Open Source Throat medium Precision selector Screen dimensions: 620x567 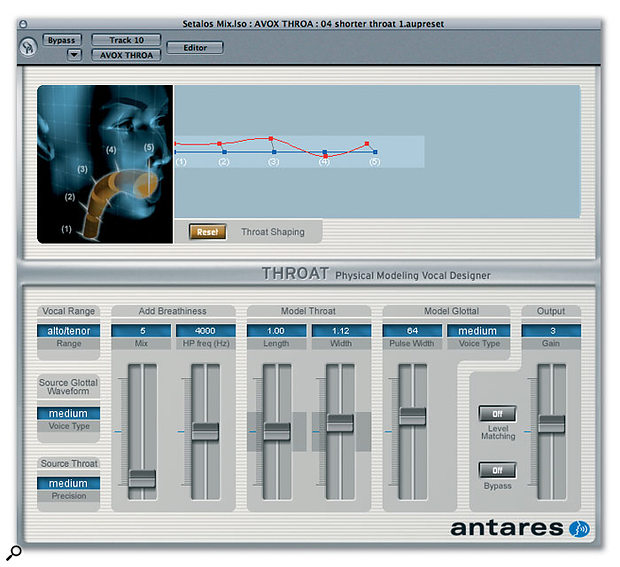pos(68,483)
